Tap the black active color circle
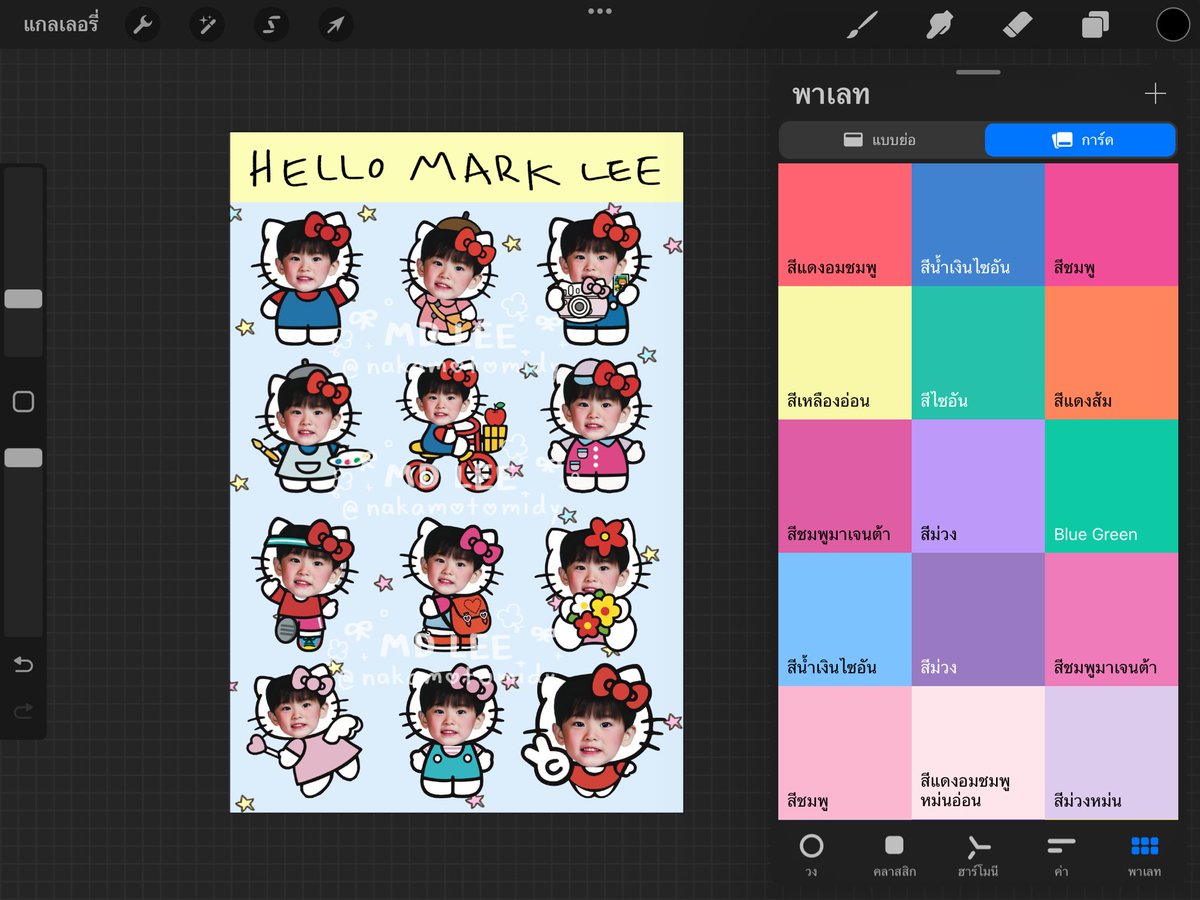 click(1173, 24)
